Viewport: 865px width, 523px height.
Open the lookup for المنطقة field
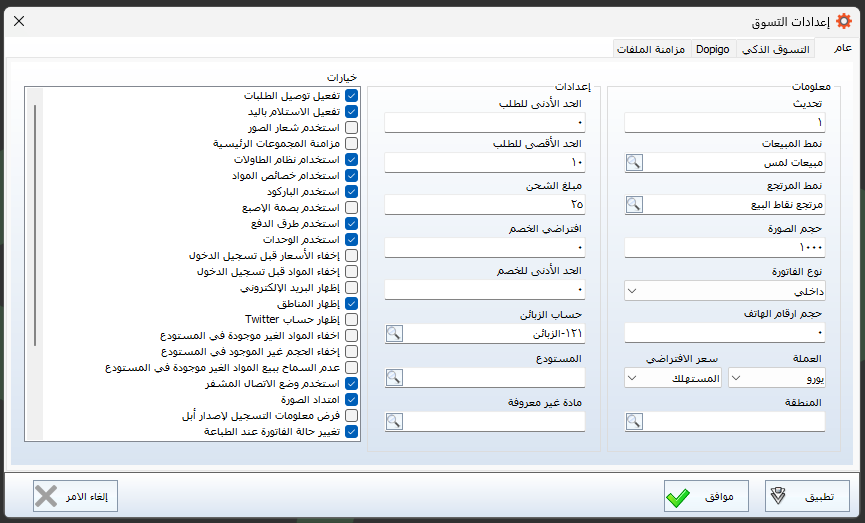coord(634,422)
